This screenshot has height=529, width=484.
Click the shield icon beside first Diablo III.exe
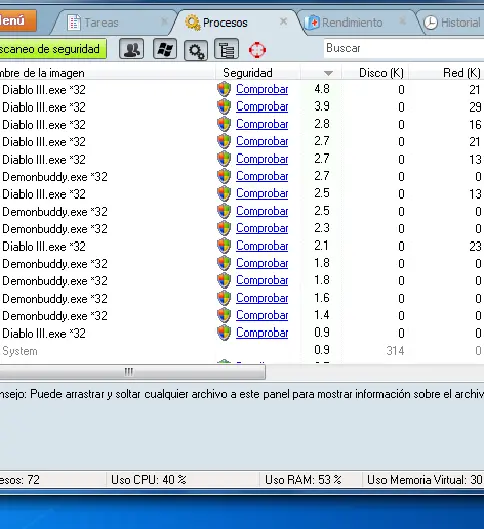[224, 89]
